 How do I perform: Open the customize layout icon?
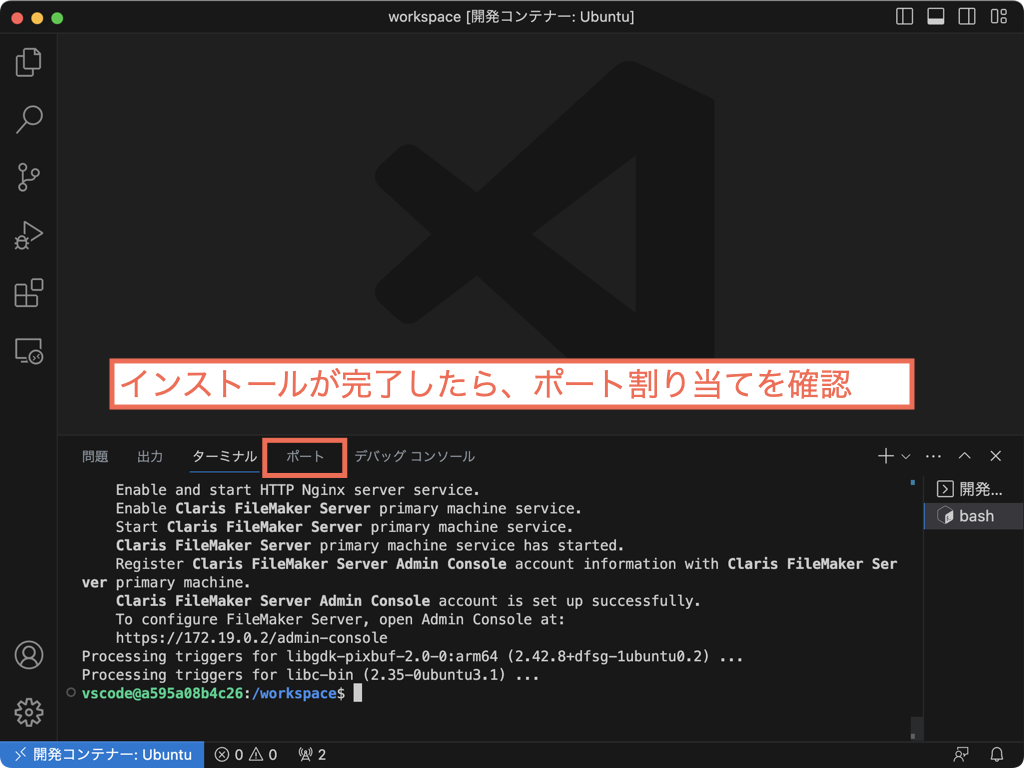coord(999,16)
